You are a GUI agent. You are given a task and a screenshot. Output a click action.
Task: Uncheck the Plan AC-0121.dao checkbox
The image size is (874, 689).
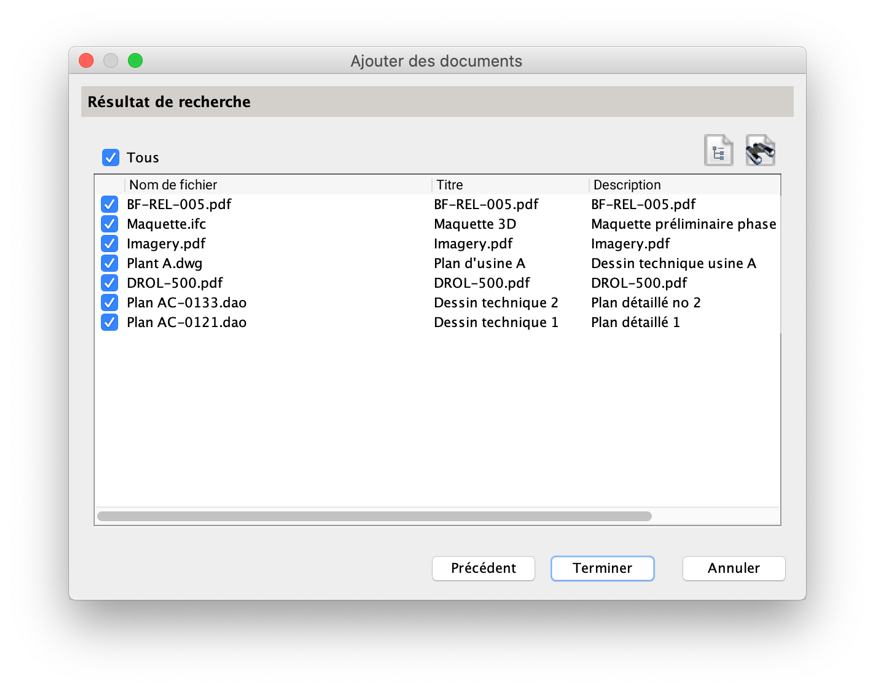[x=109, y=322]
